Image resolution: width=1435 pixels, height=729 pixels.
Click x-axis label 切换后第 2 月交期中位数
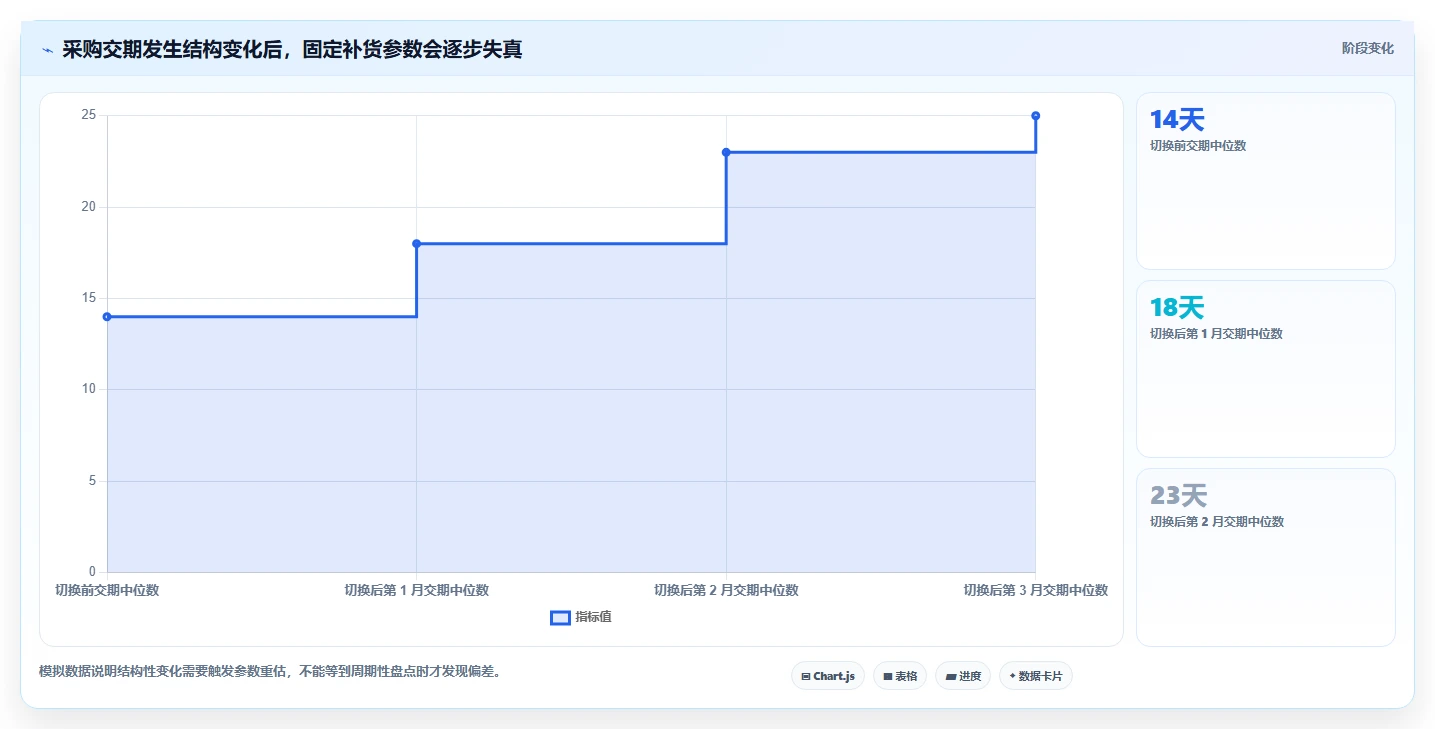tap(726, 590)
